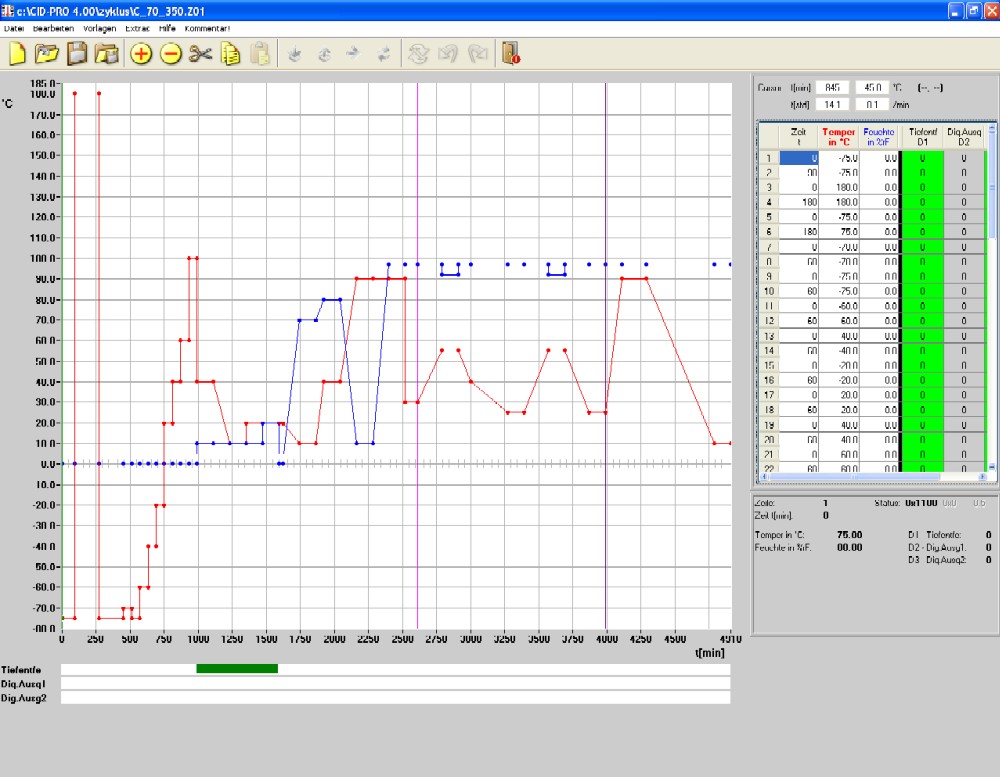
Task: Click the cursor t[min] field showing 845
Action: click(832, 88)
